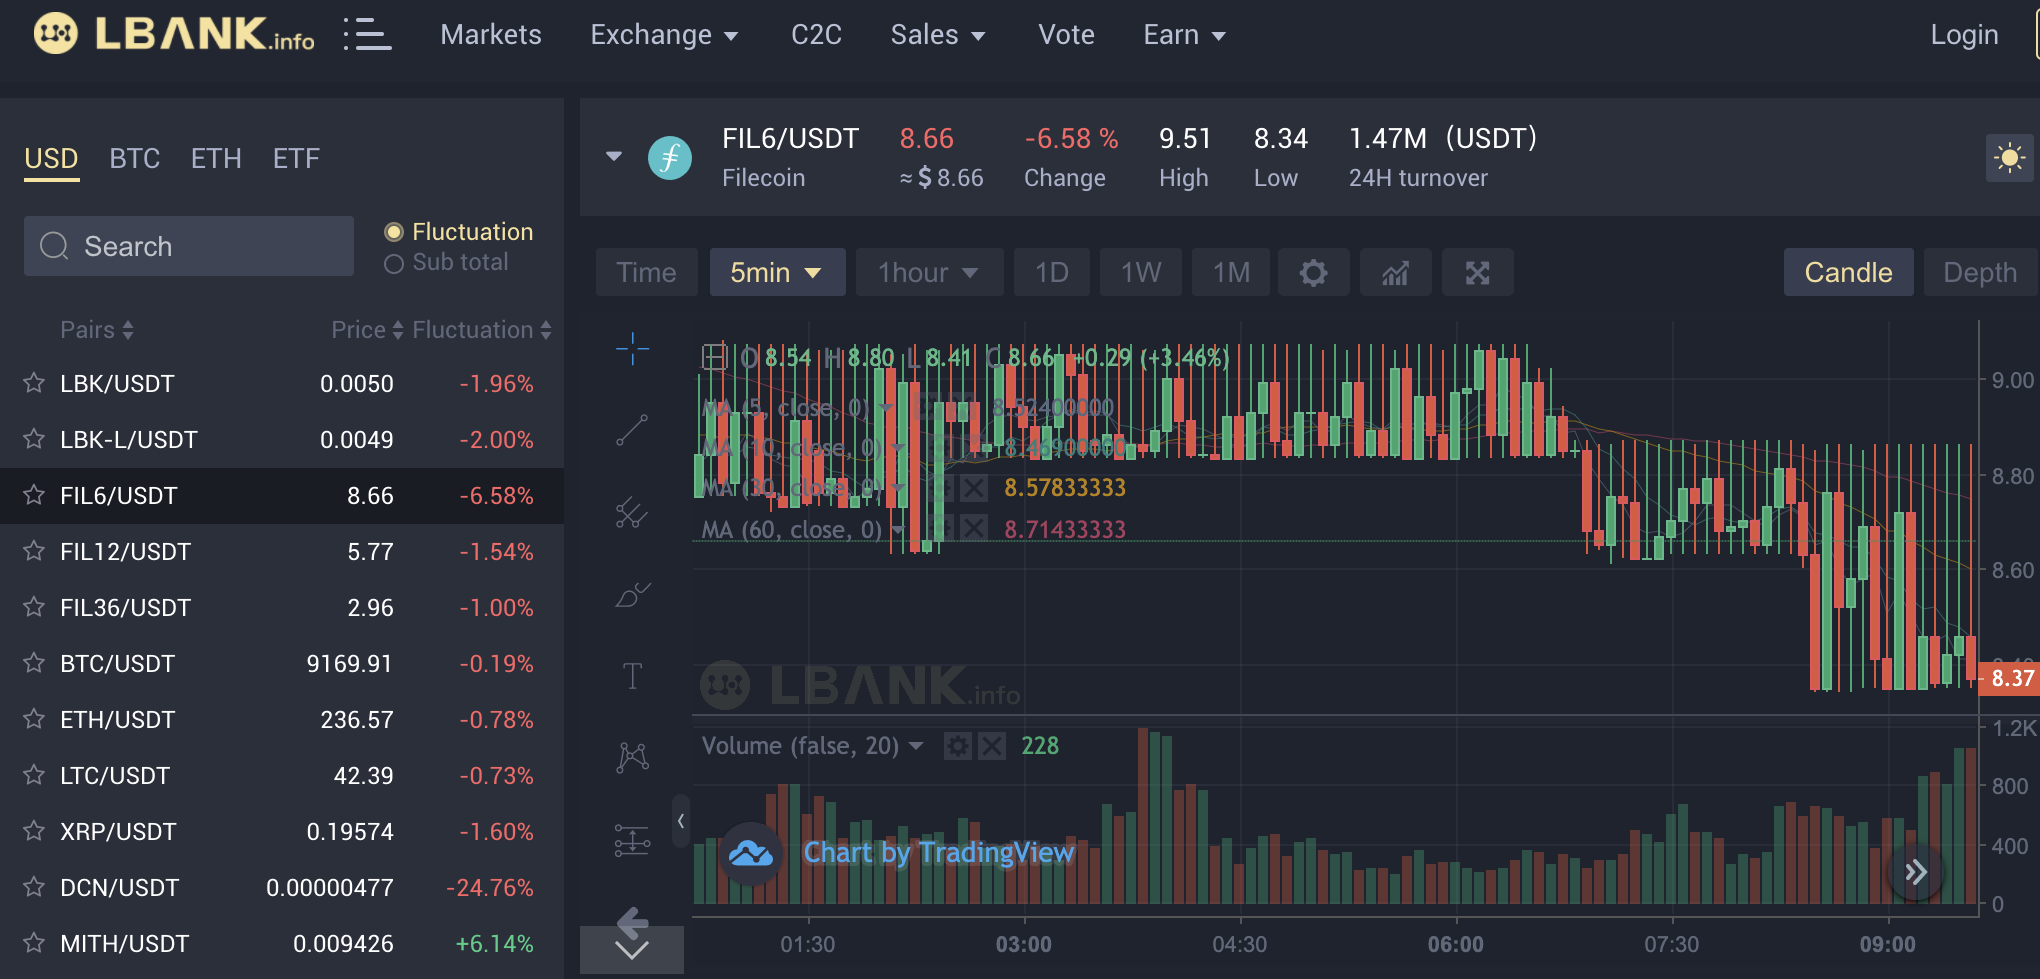
Task: Expand MA 60 indicator dropdown arrow
Action: [897, 530]
